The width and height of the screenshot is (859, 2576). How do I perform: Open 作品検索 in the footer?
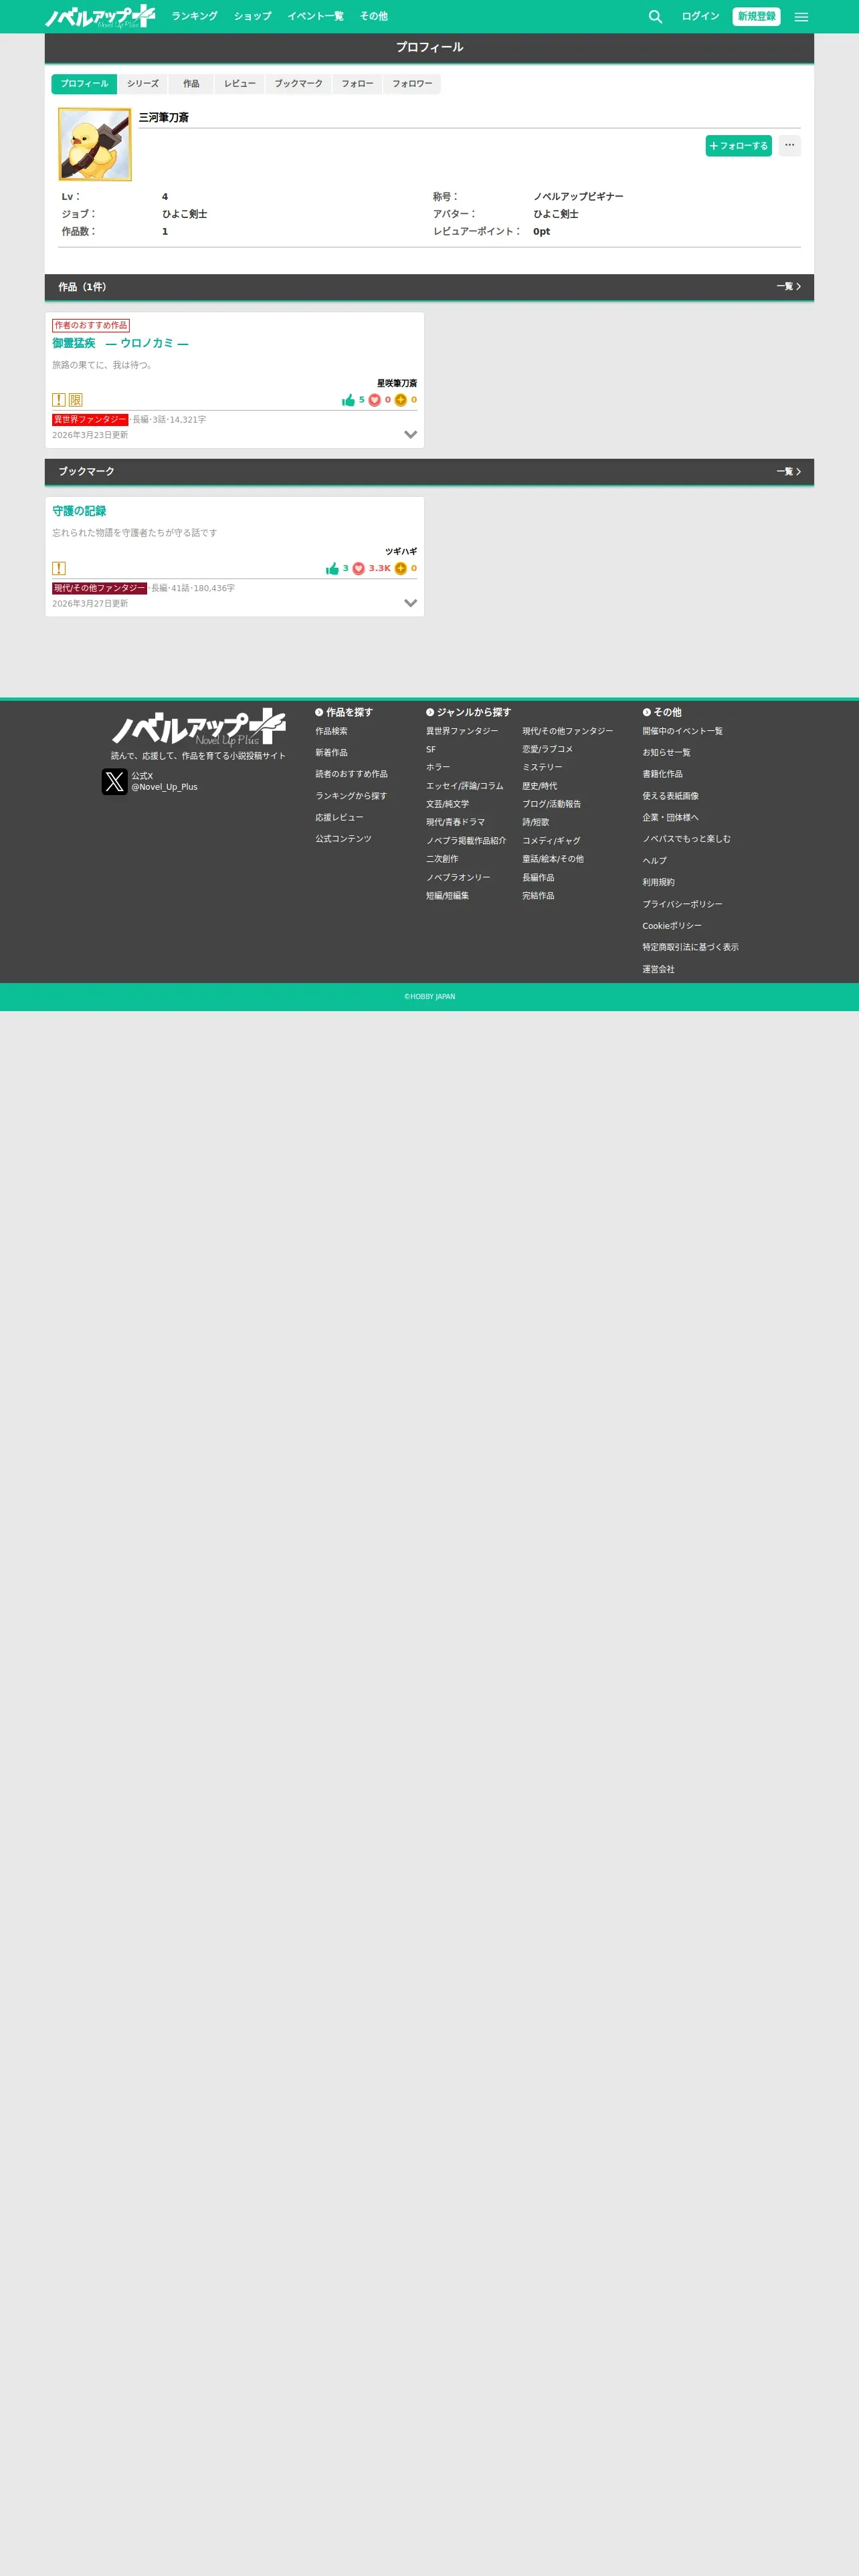click(332, 731)
